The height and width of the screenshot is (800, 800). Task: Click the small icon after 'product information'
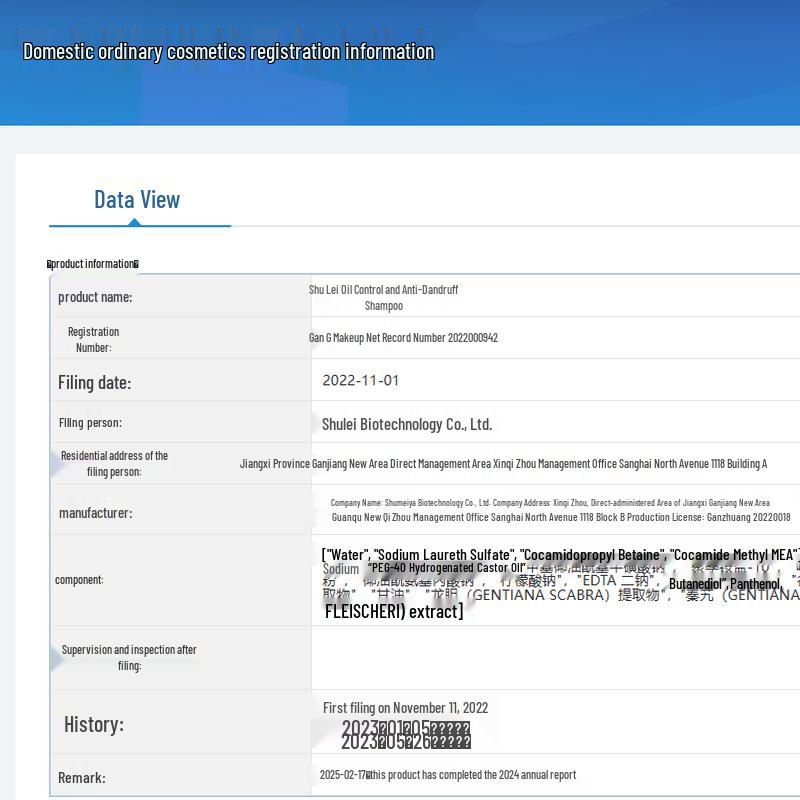pyautogui.click(x=136, y=265)
